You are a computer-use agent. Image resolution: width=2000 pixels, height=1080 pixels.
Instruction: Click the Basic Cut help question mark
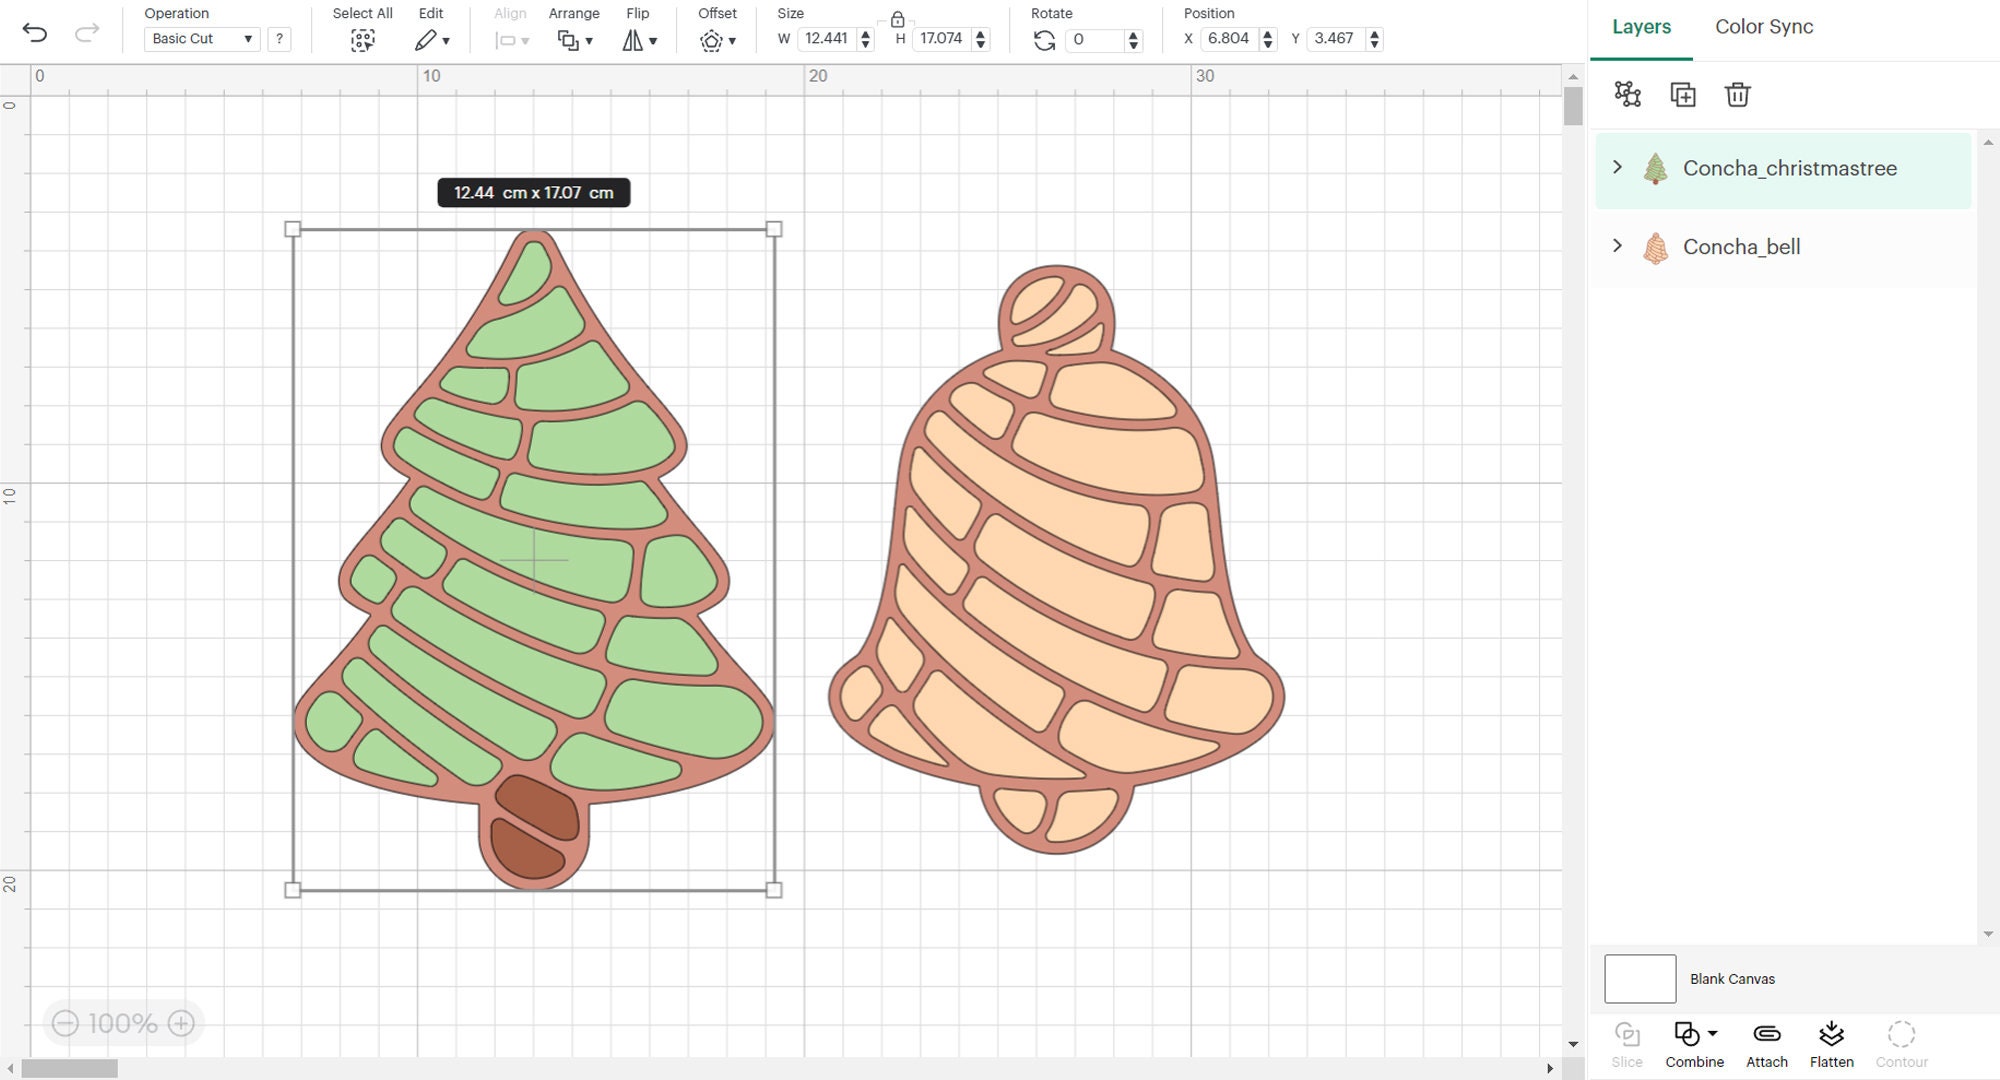point(280,39)
